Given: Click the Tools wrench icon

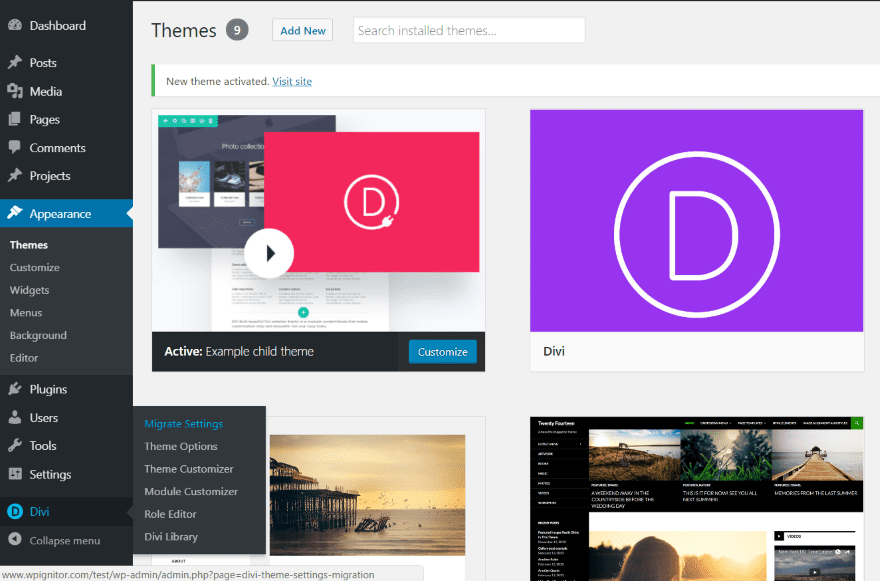Looking at the screenshot, I should [15, 445].
